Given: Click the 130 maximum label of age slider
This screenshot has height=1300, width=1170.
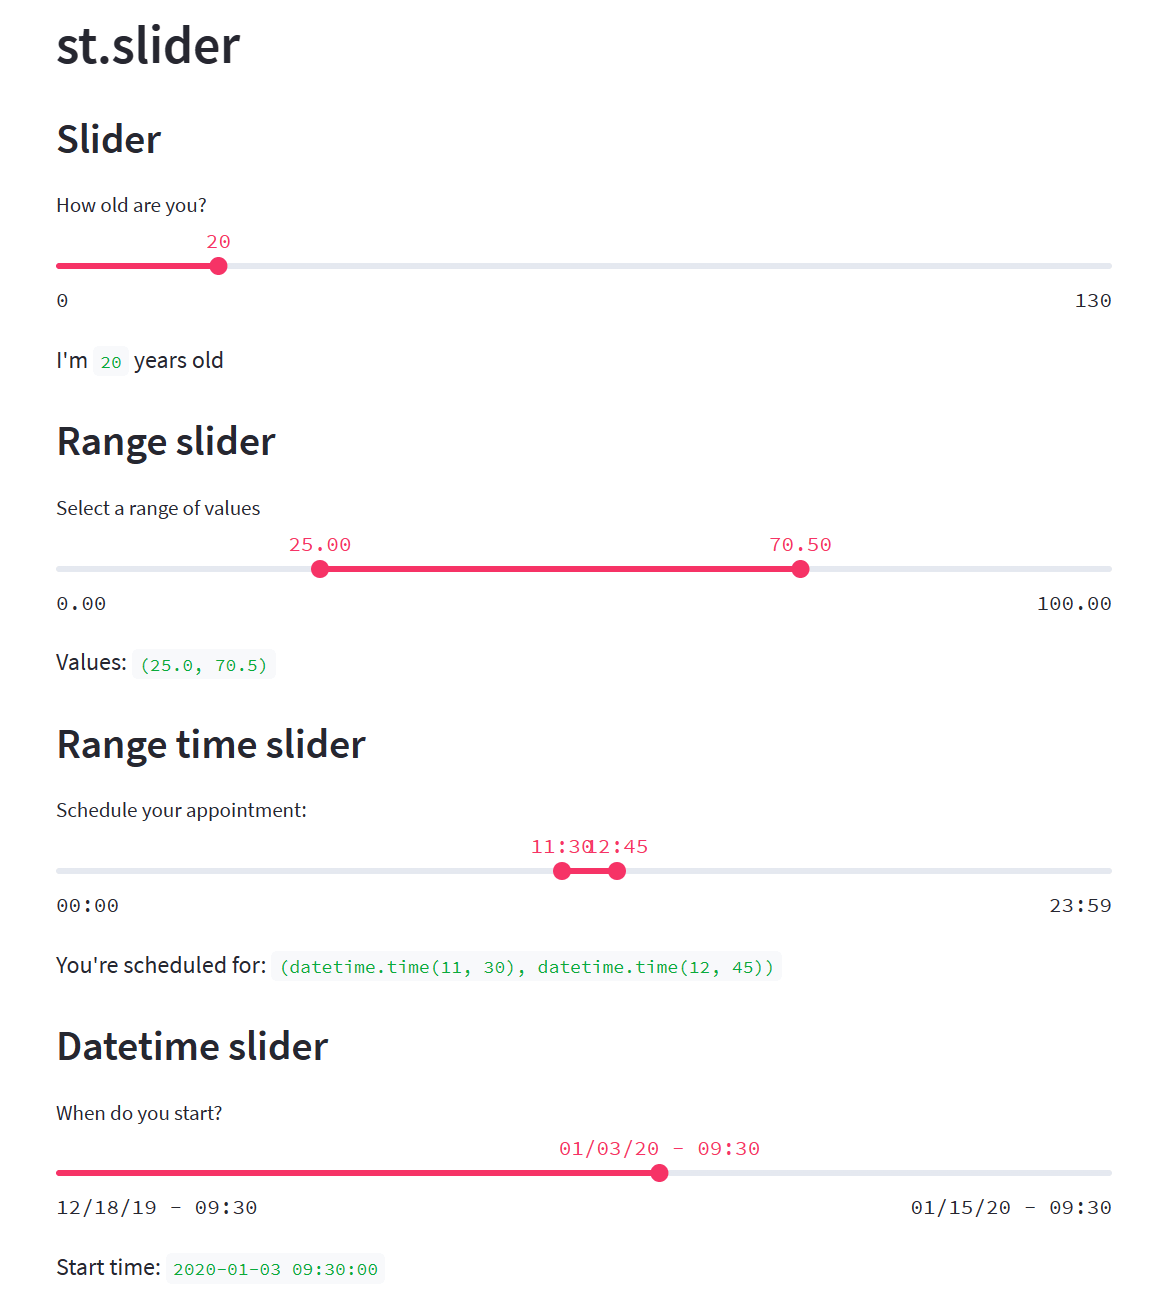Looking at the screenshot, I should click(1092, 301).
